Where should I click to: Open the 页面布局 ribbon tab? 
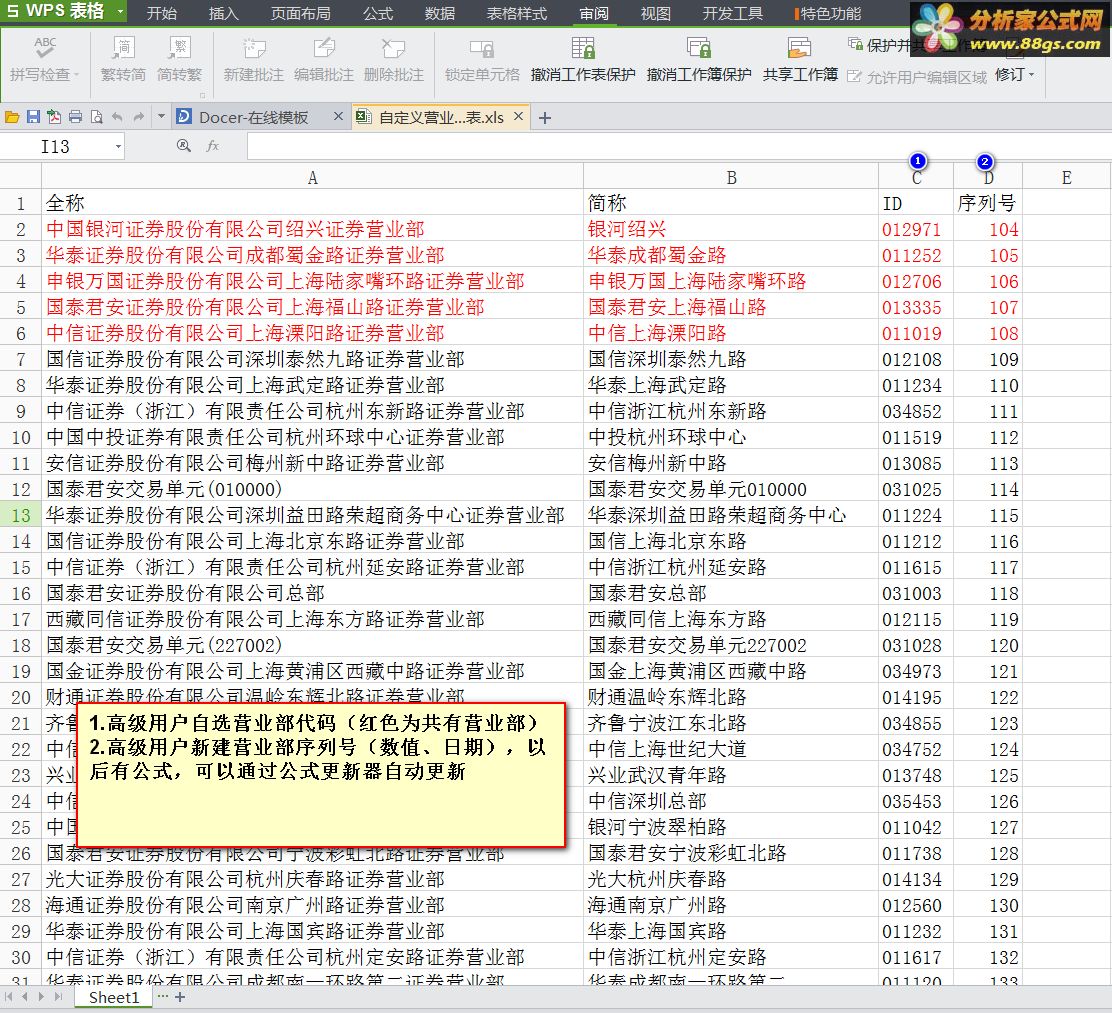(301, 13)
